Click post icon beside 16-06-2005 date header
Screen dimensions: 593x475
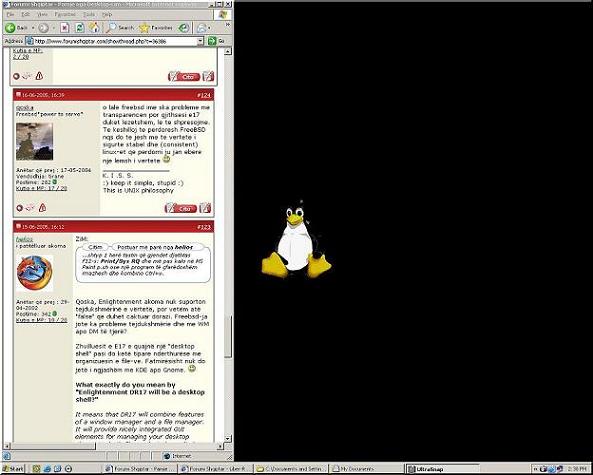tap(19, 95)
